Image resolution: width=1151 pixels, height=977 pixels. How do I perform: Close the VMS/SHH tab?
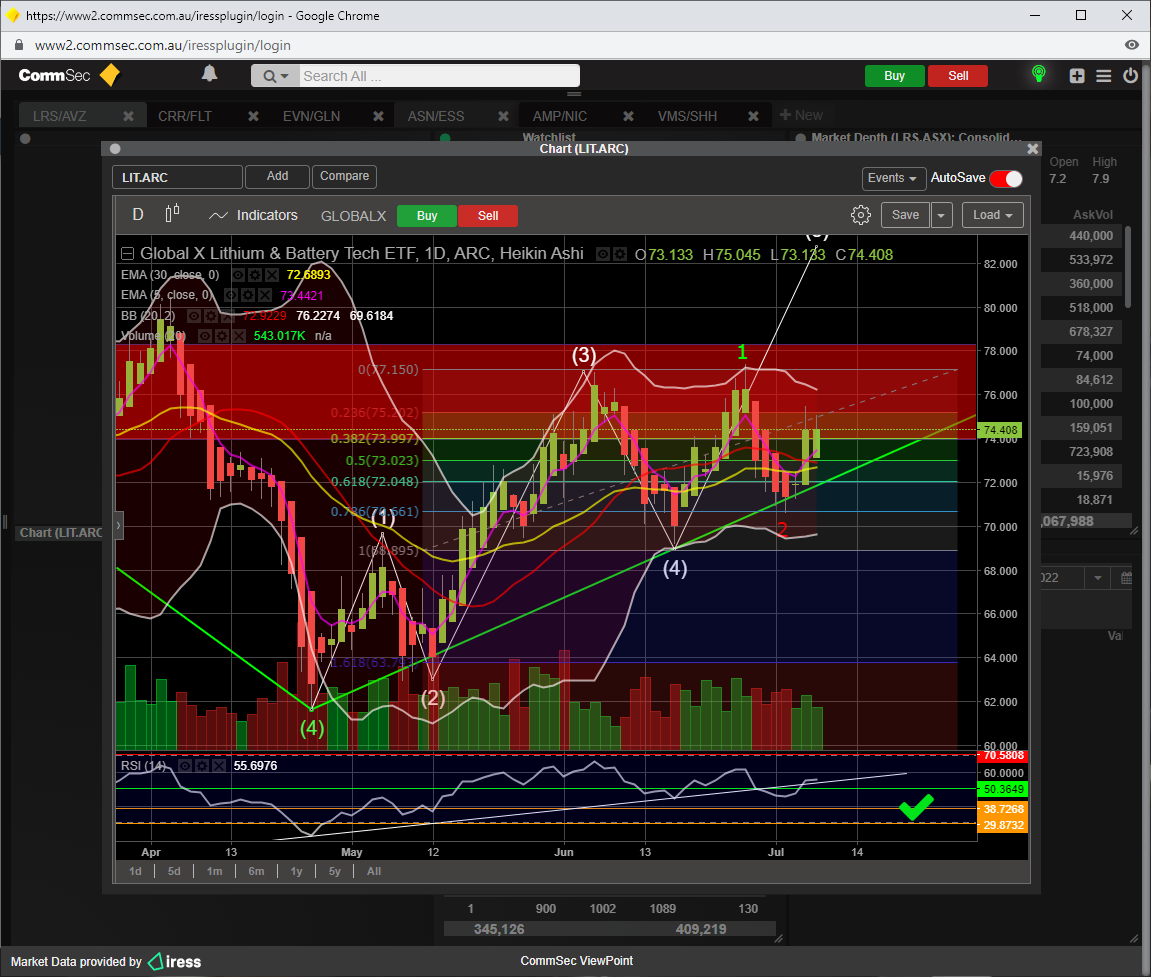[x=753, y=116]
